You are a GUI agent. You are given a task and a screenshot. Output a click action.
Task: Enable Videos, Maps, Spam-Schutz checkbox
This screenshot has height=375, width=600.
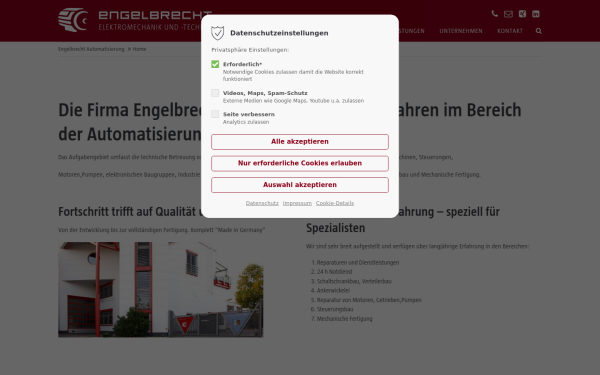click(x=215, y=93)
